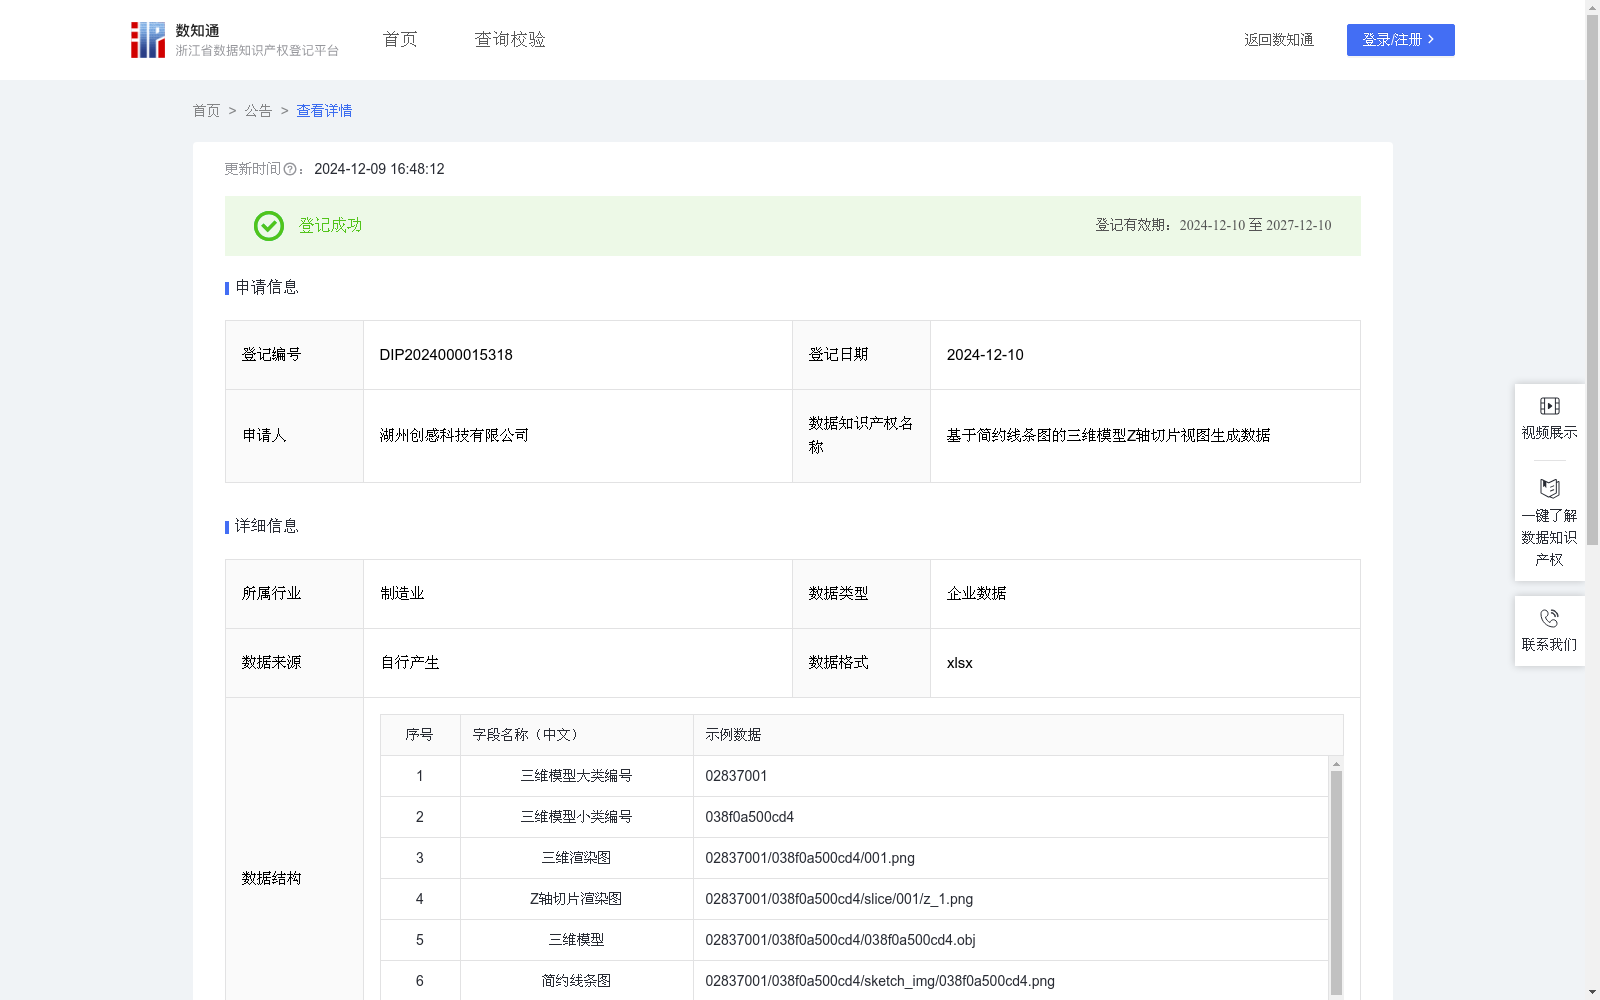
Task: Click the help icon beside 更新时间
Action: [290, 170]
